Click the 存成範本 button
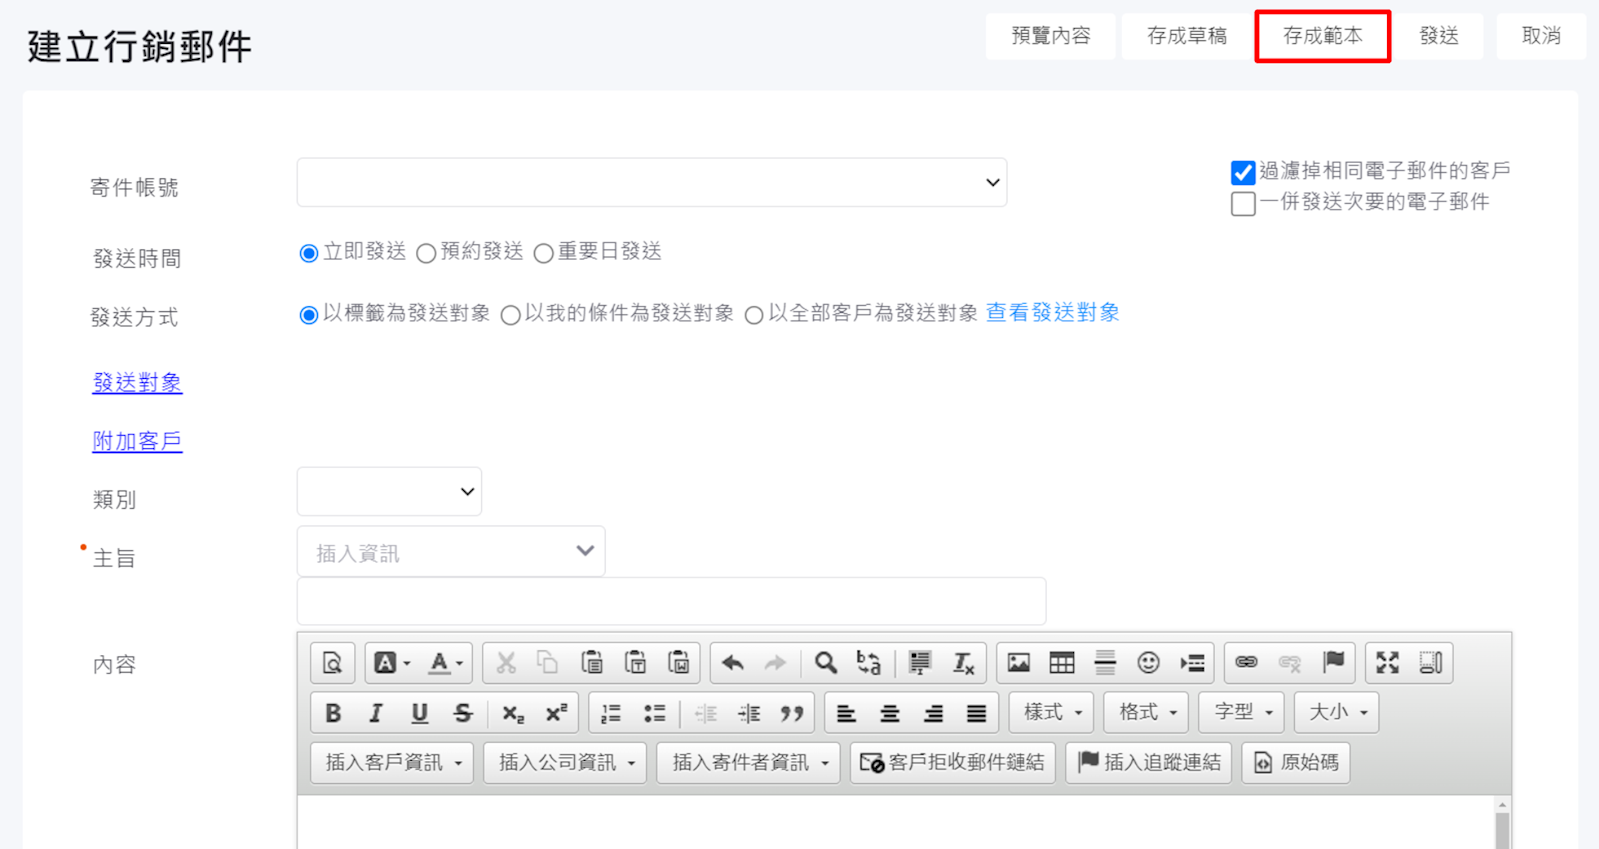This screenshot has width=1599, height=849. tap(1322, 37)
